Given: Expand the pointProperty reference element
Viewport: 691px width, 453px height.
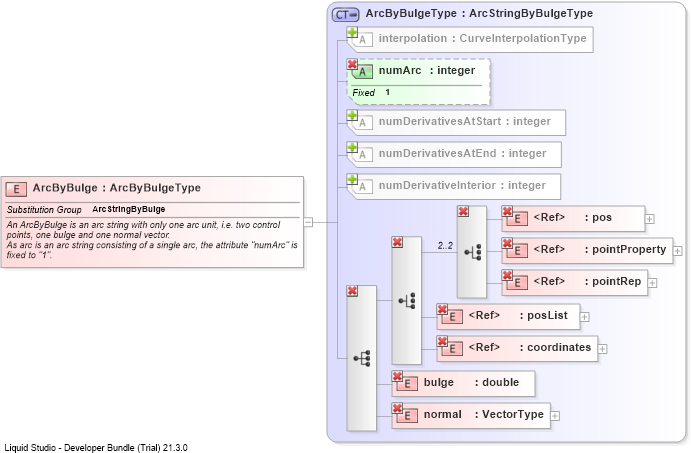Looking at the screenshot, I should 677,251.
